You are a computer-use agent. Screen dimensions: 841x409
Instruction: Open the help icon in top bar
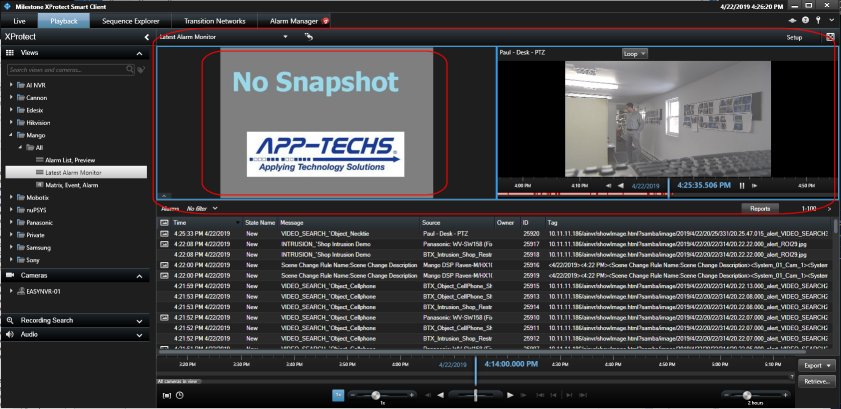pyautogui.click(x=805, y=20)
